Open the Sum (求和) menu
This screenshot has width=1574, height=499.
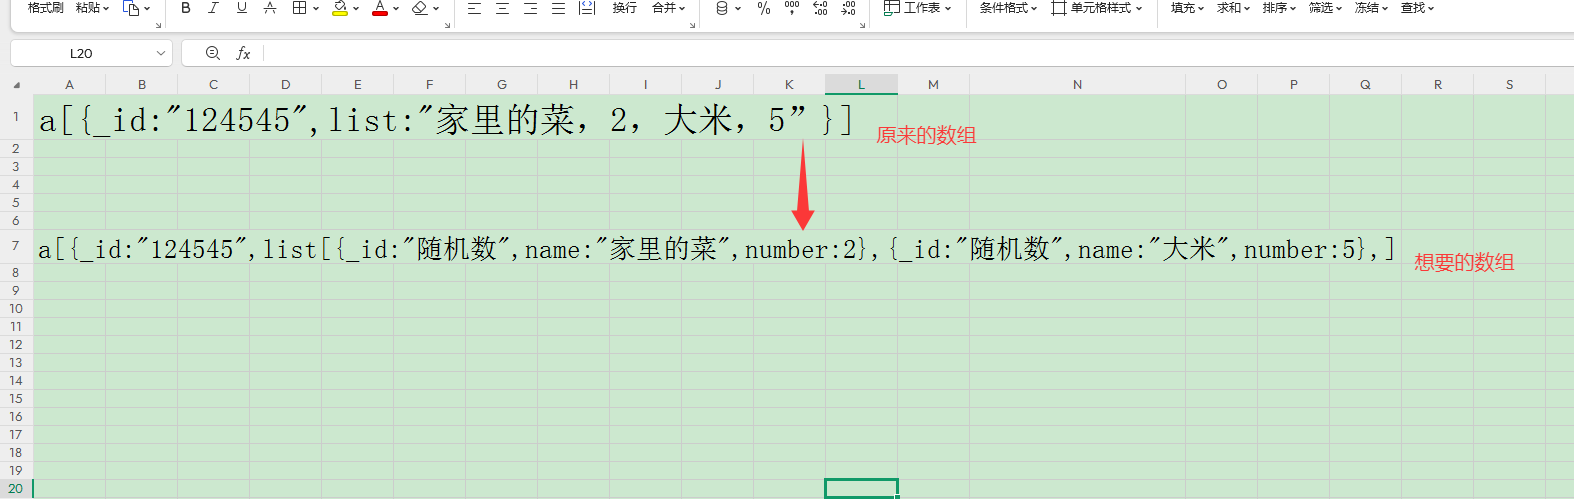(1233, 8)
